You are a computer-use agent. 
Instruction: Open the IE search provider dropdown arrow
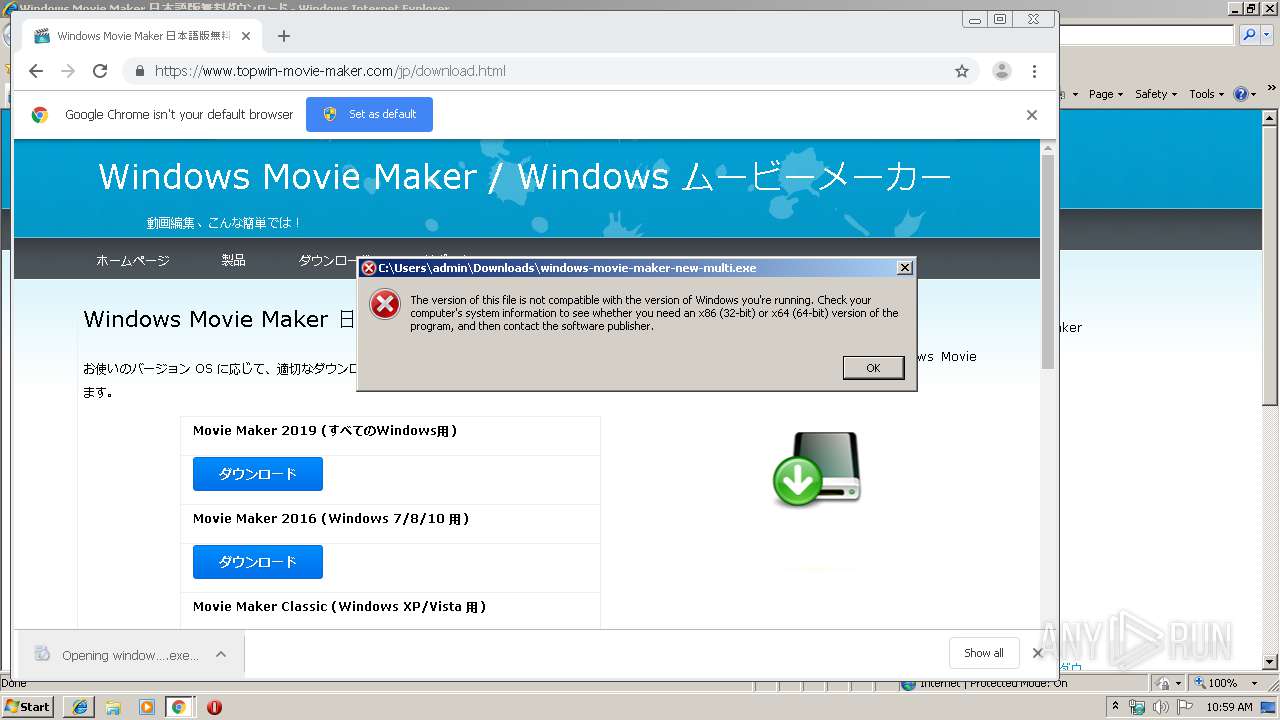point(1266,35)
